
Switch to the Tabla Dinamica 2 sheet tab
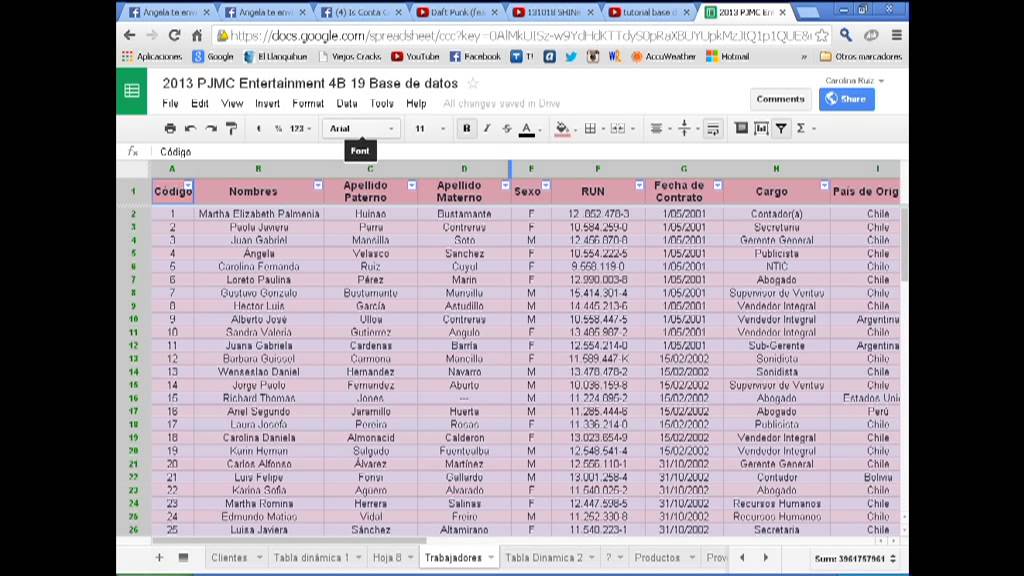click(544, 558)
